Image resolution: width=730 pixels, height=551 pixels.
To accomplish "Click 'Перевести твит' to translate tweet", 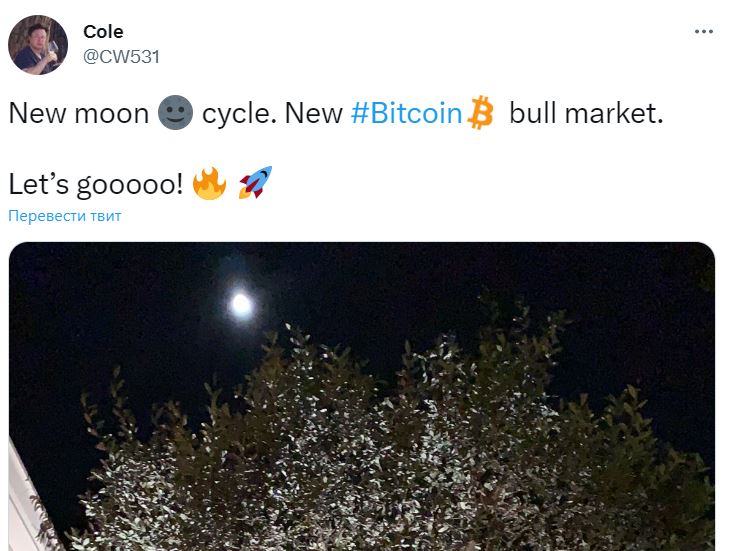I will 65,216.
